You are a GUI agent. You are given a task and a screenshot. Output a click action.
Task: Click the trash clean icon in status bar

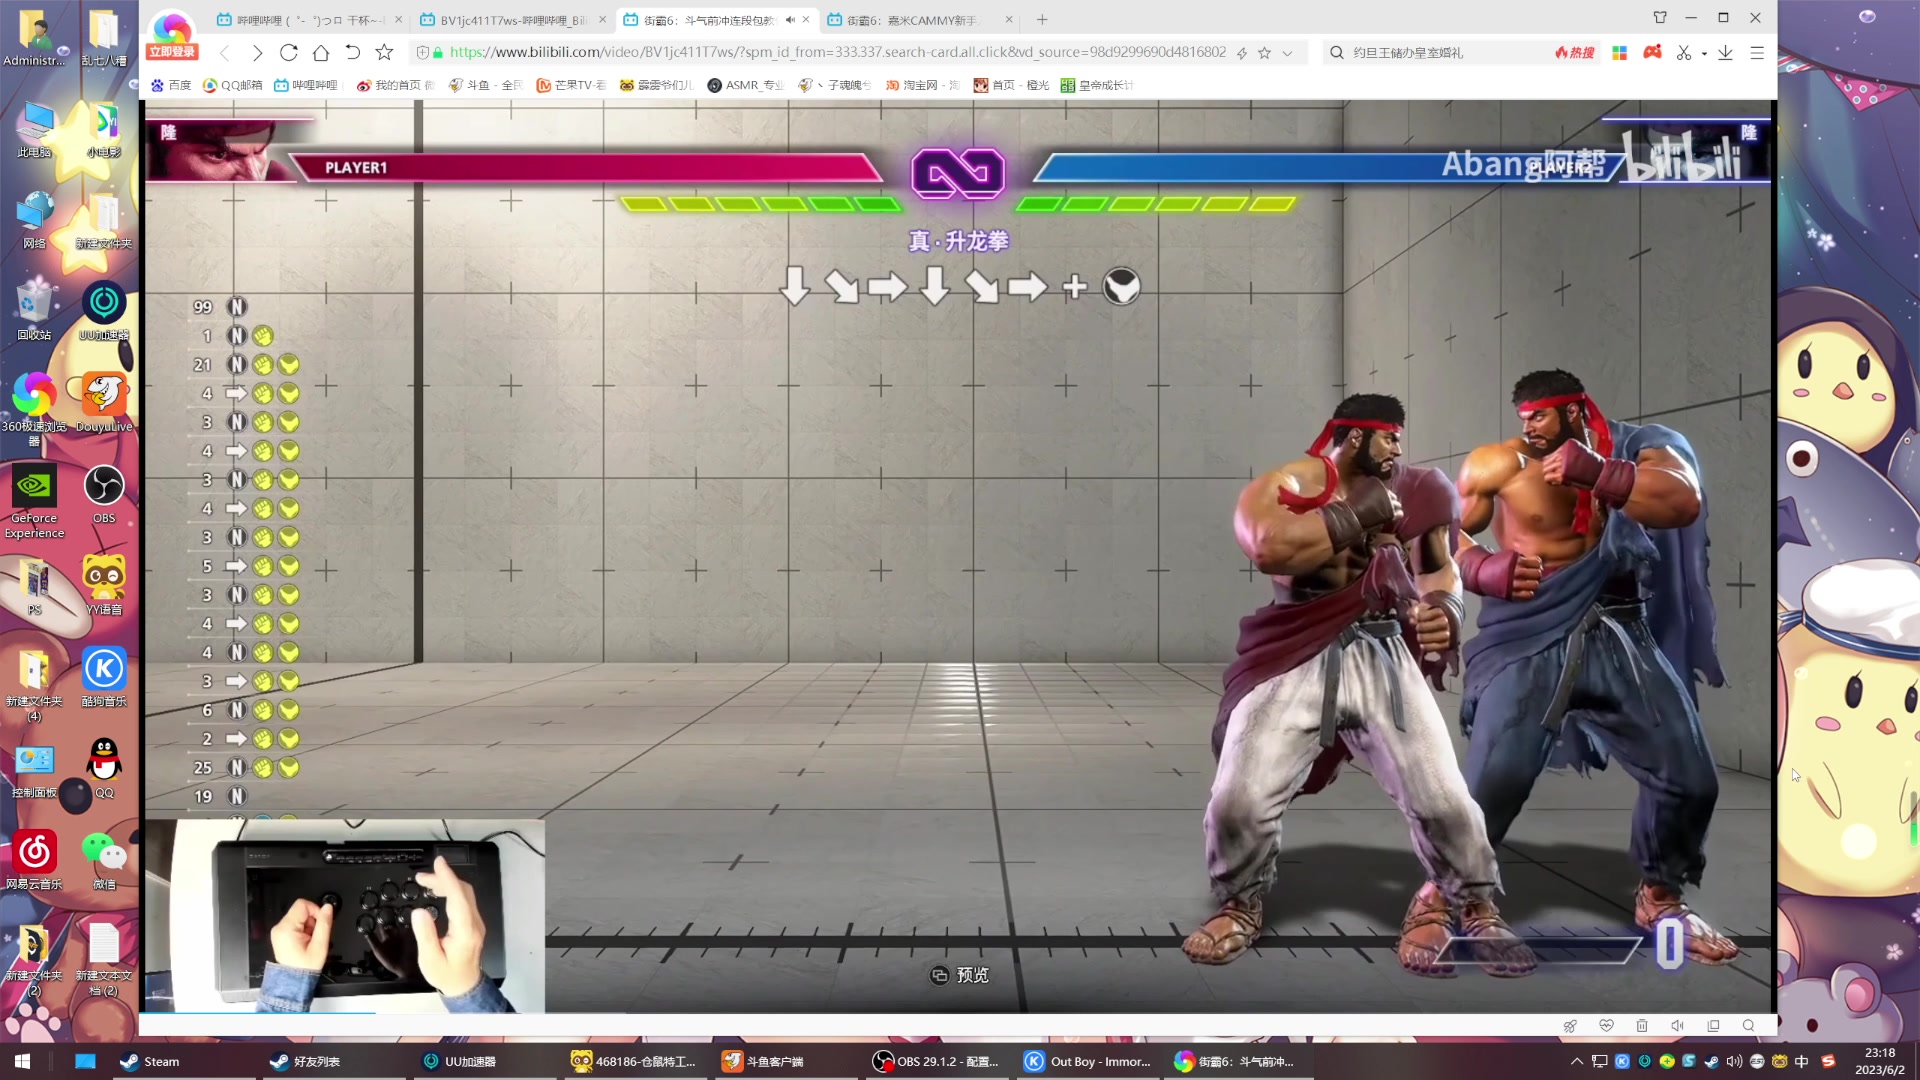(1642, 1026)
